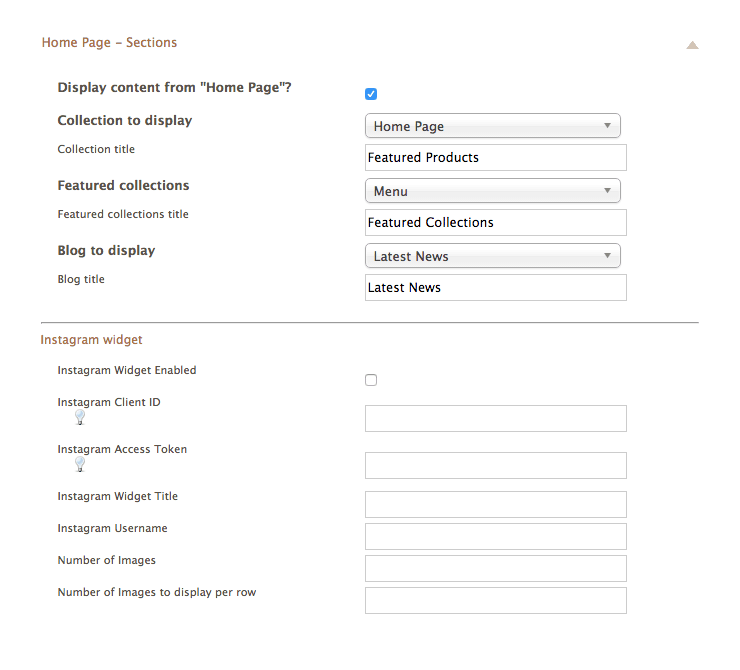
Task: Click the "Blog to display" label
Action: click(106, 251)
